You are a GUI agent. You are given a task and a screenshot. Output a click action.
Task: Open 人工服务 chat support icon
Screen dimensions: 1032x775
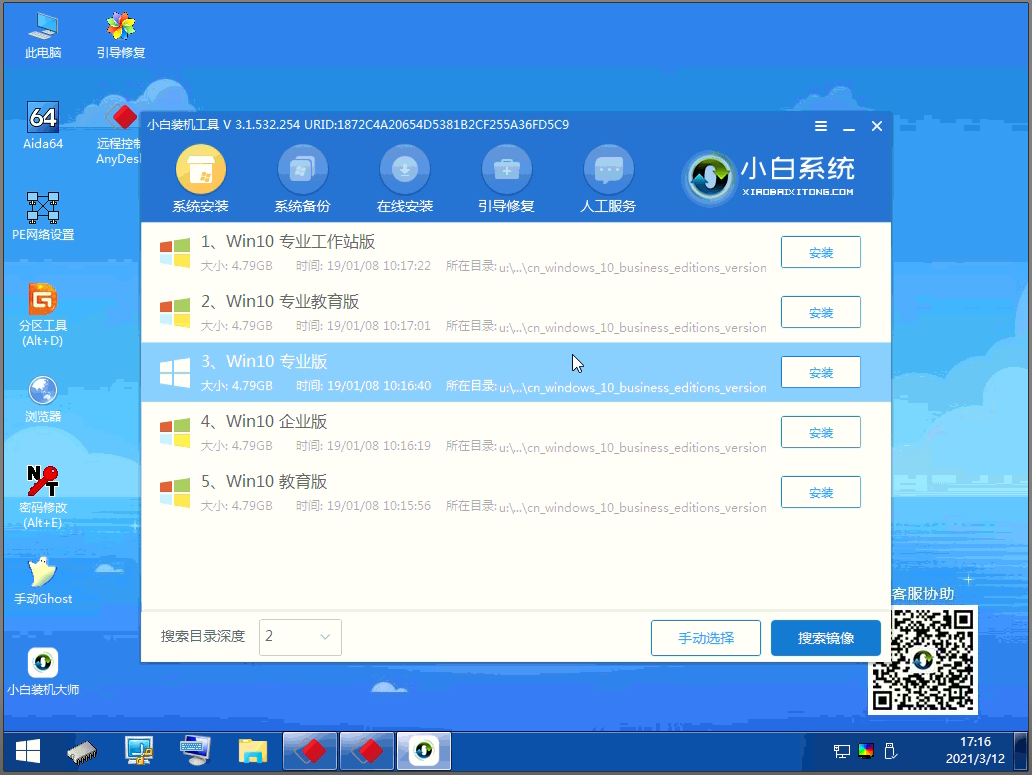[608, 171]
